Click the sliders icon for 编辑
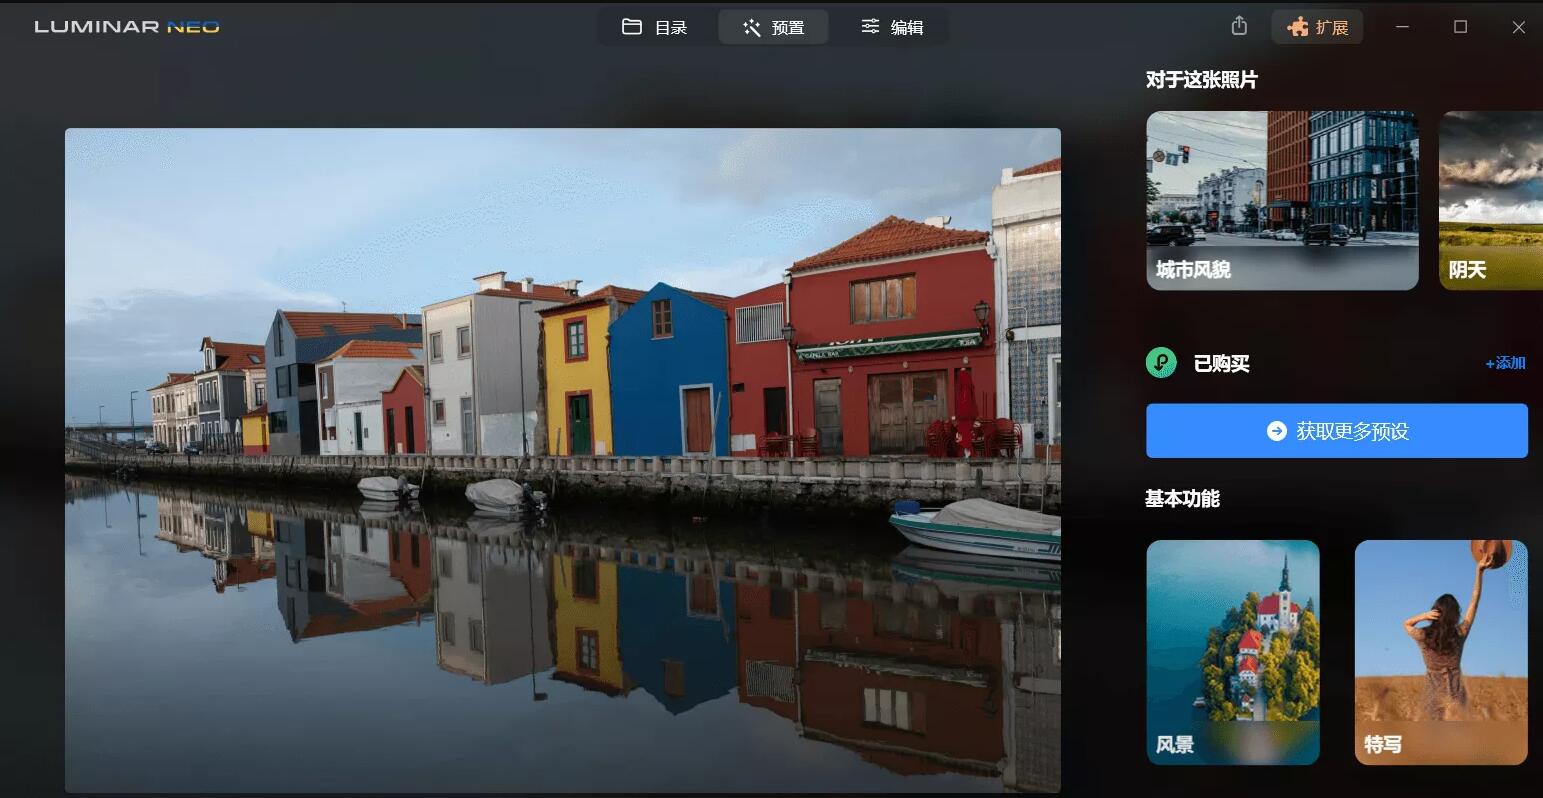 point(870,27)
